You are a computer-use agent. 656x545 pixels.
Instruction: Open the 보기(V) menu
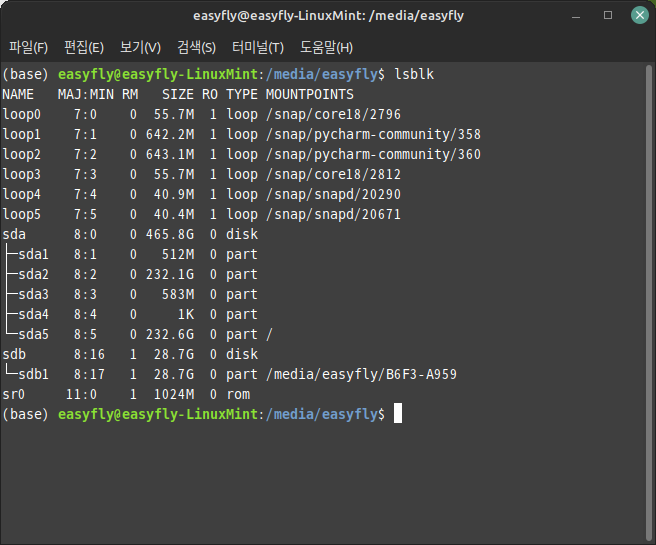(140, 47)
